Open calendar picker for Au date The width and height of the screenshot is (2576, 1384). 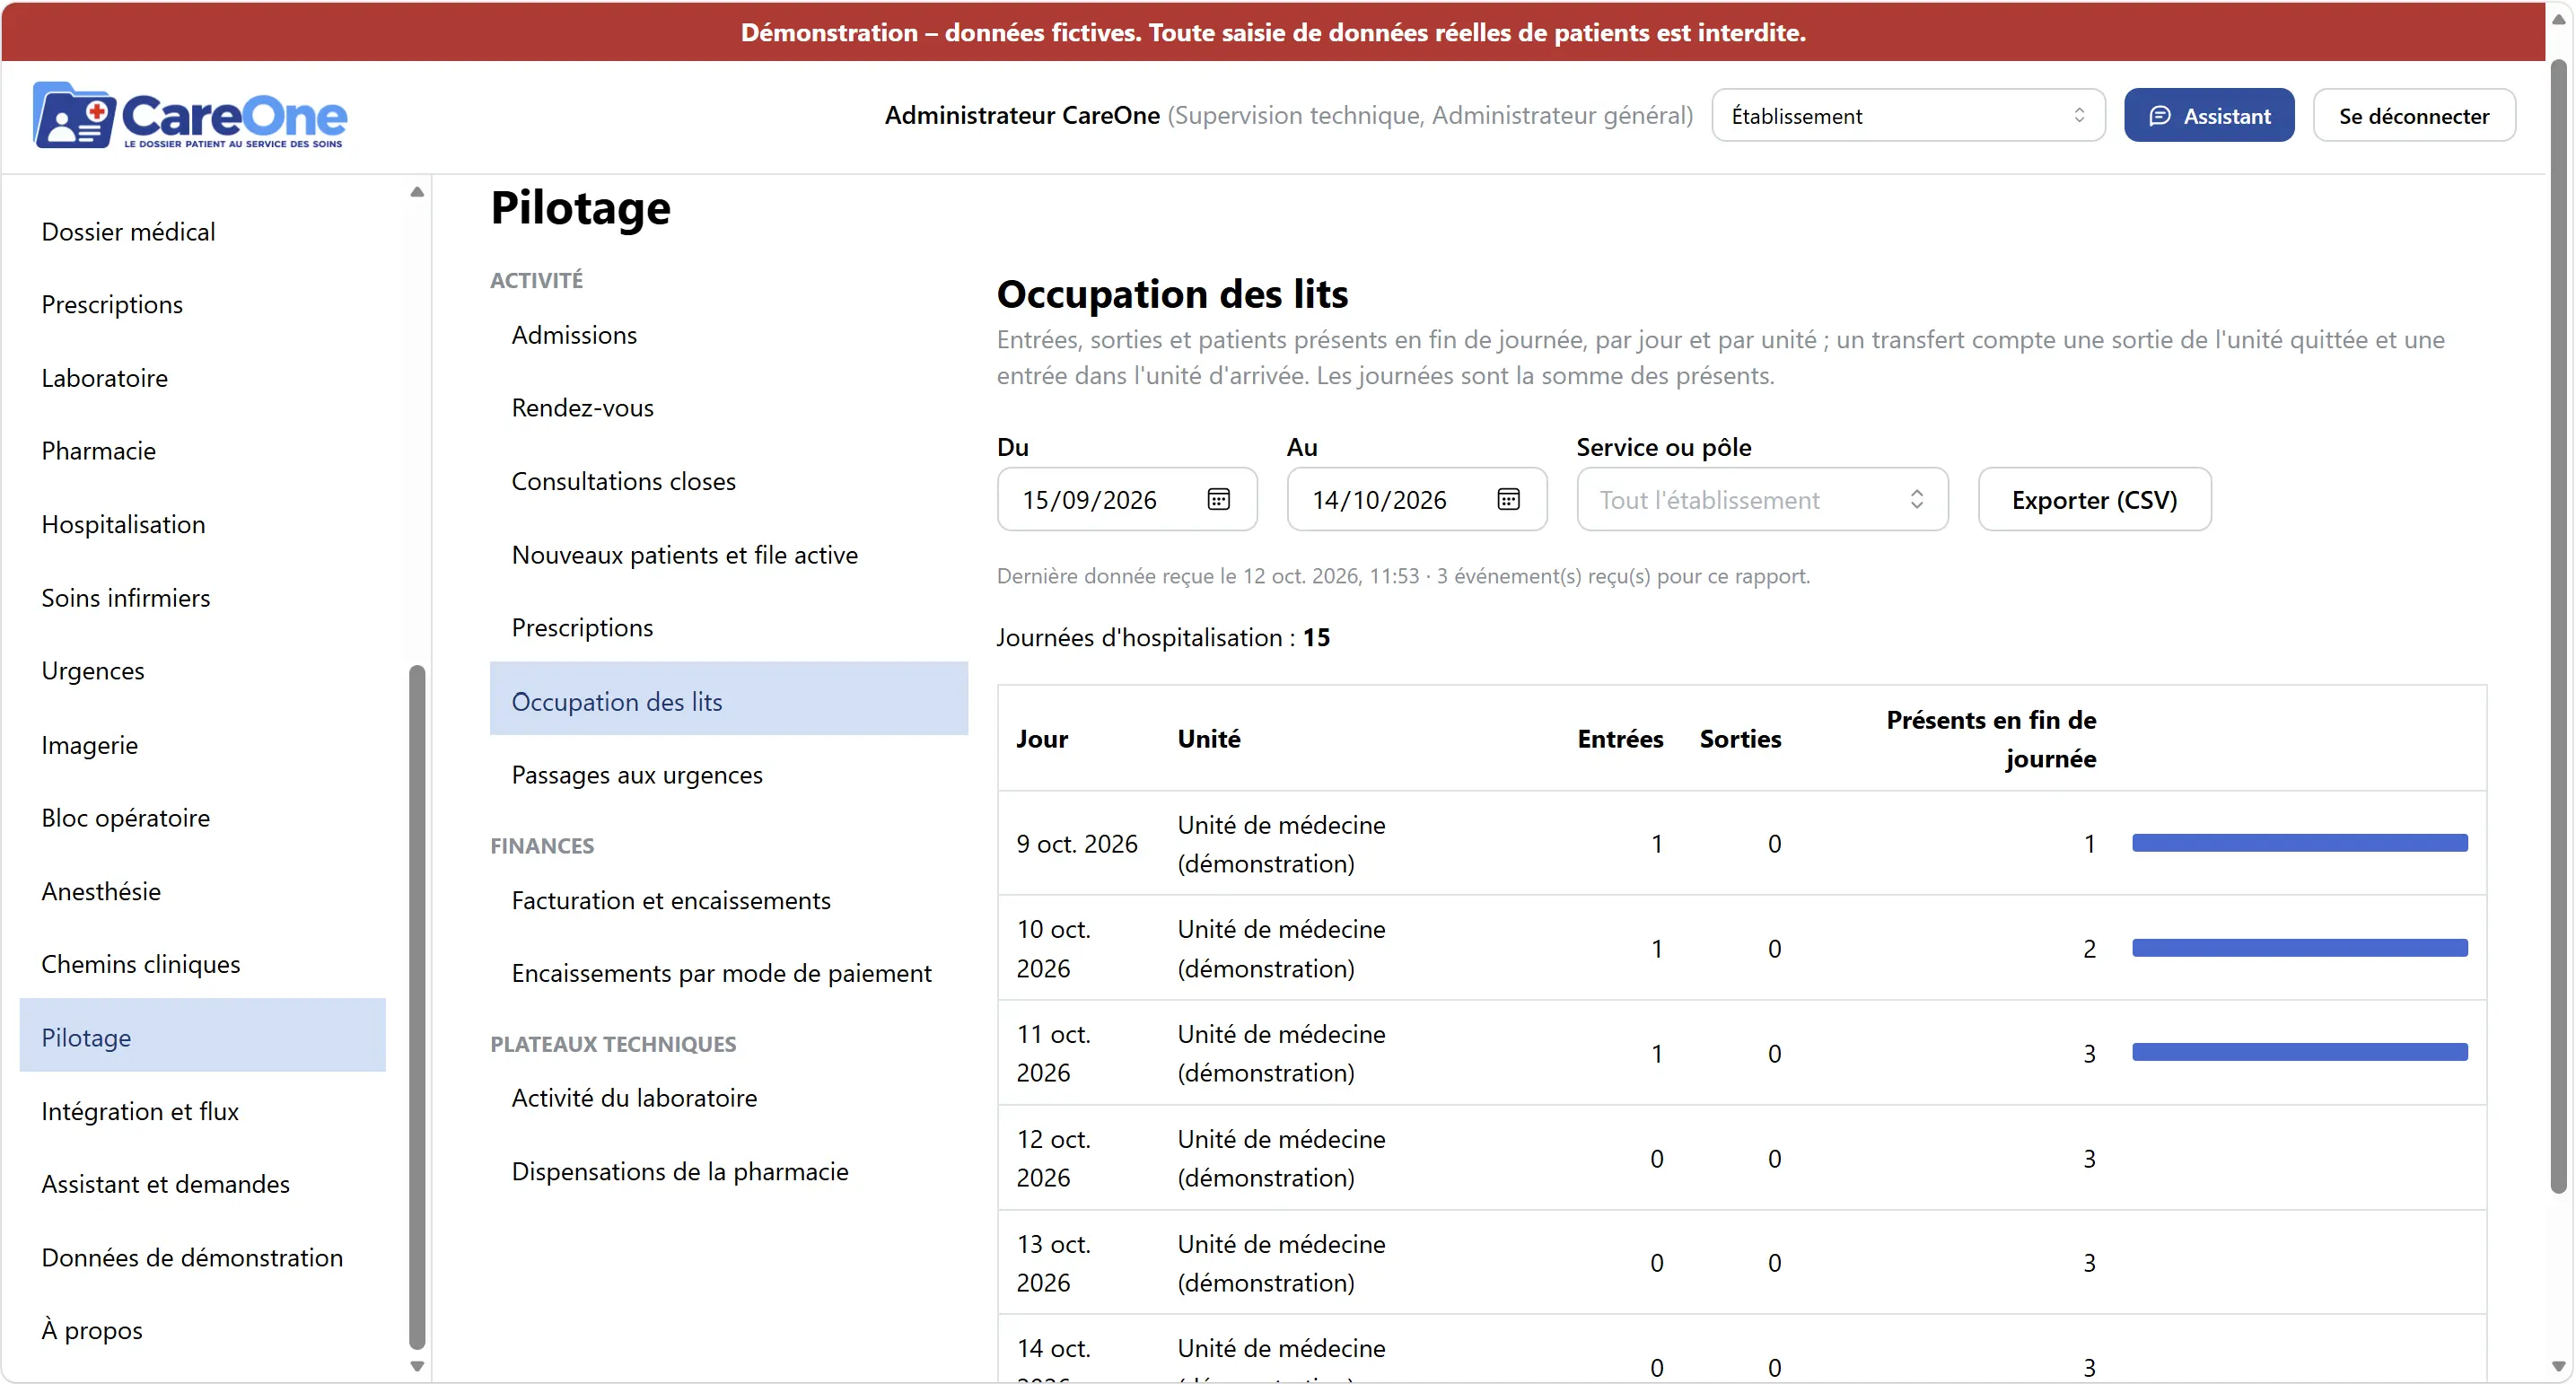1508,499
